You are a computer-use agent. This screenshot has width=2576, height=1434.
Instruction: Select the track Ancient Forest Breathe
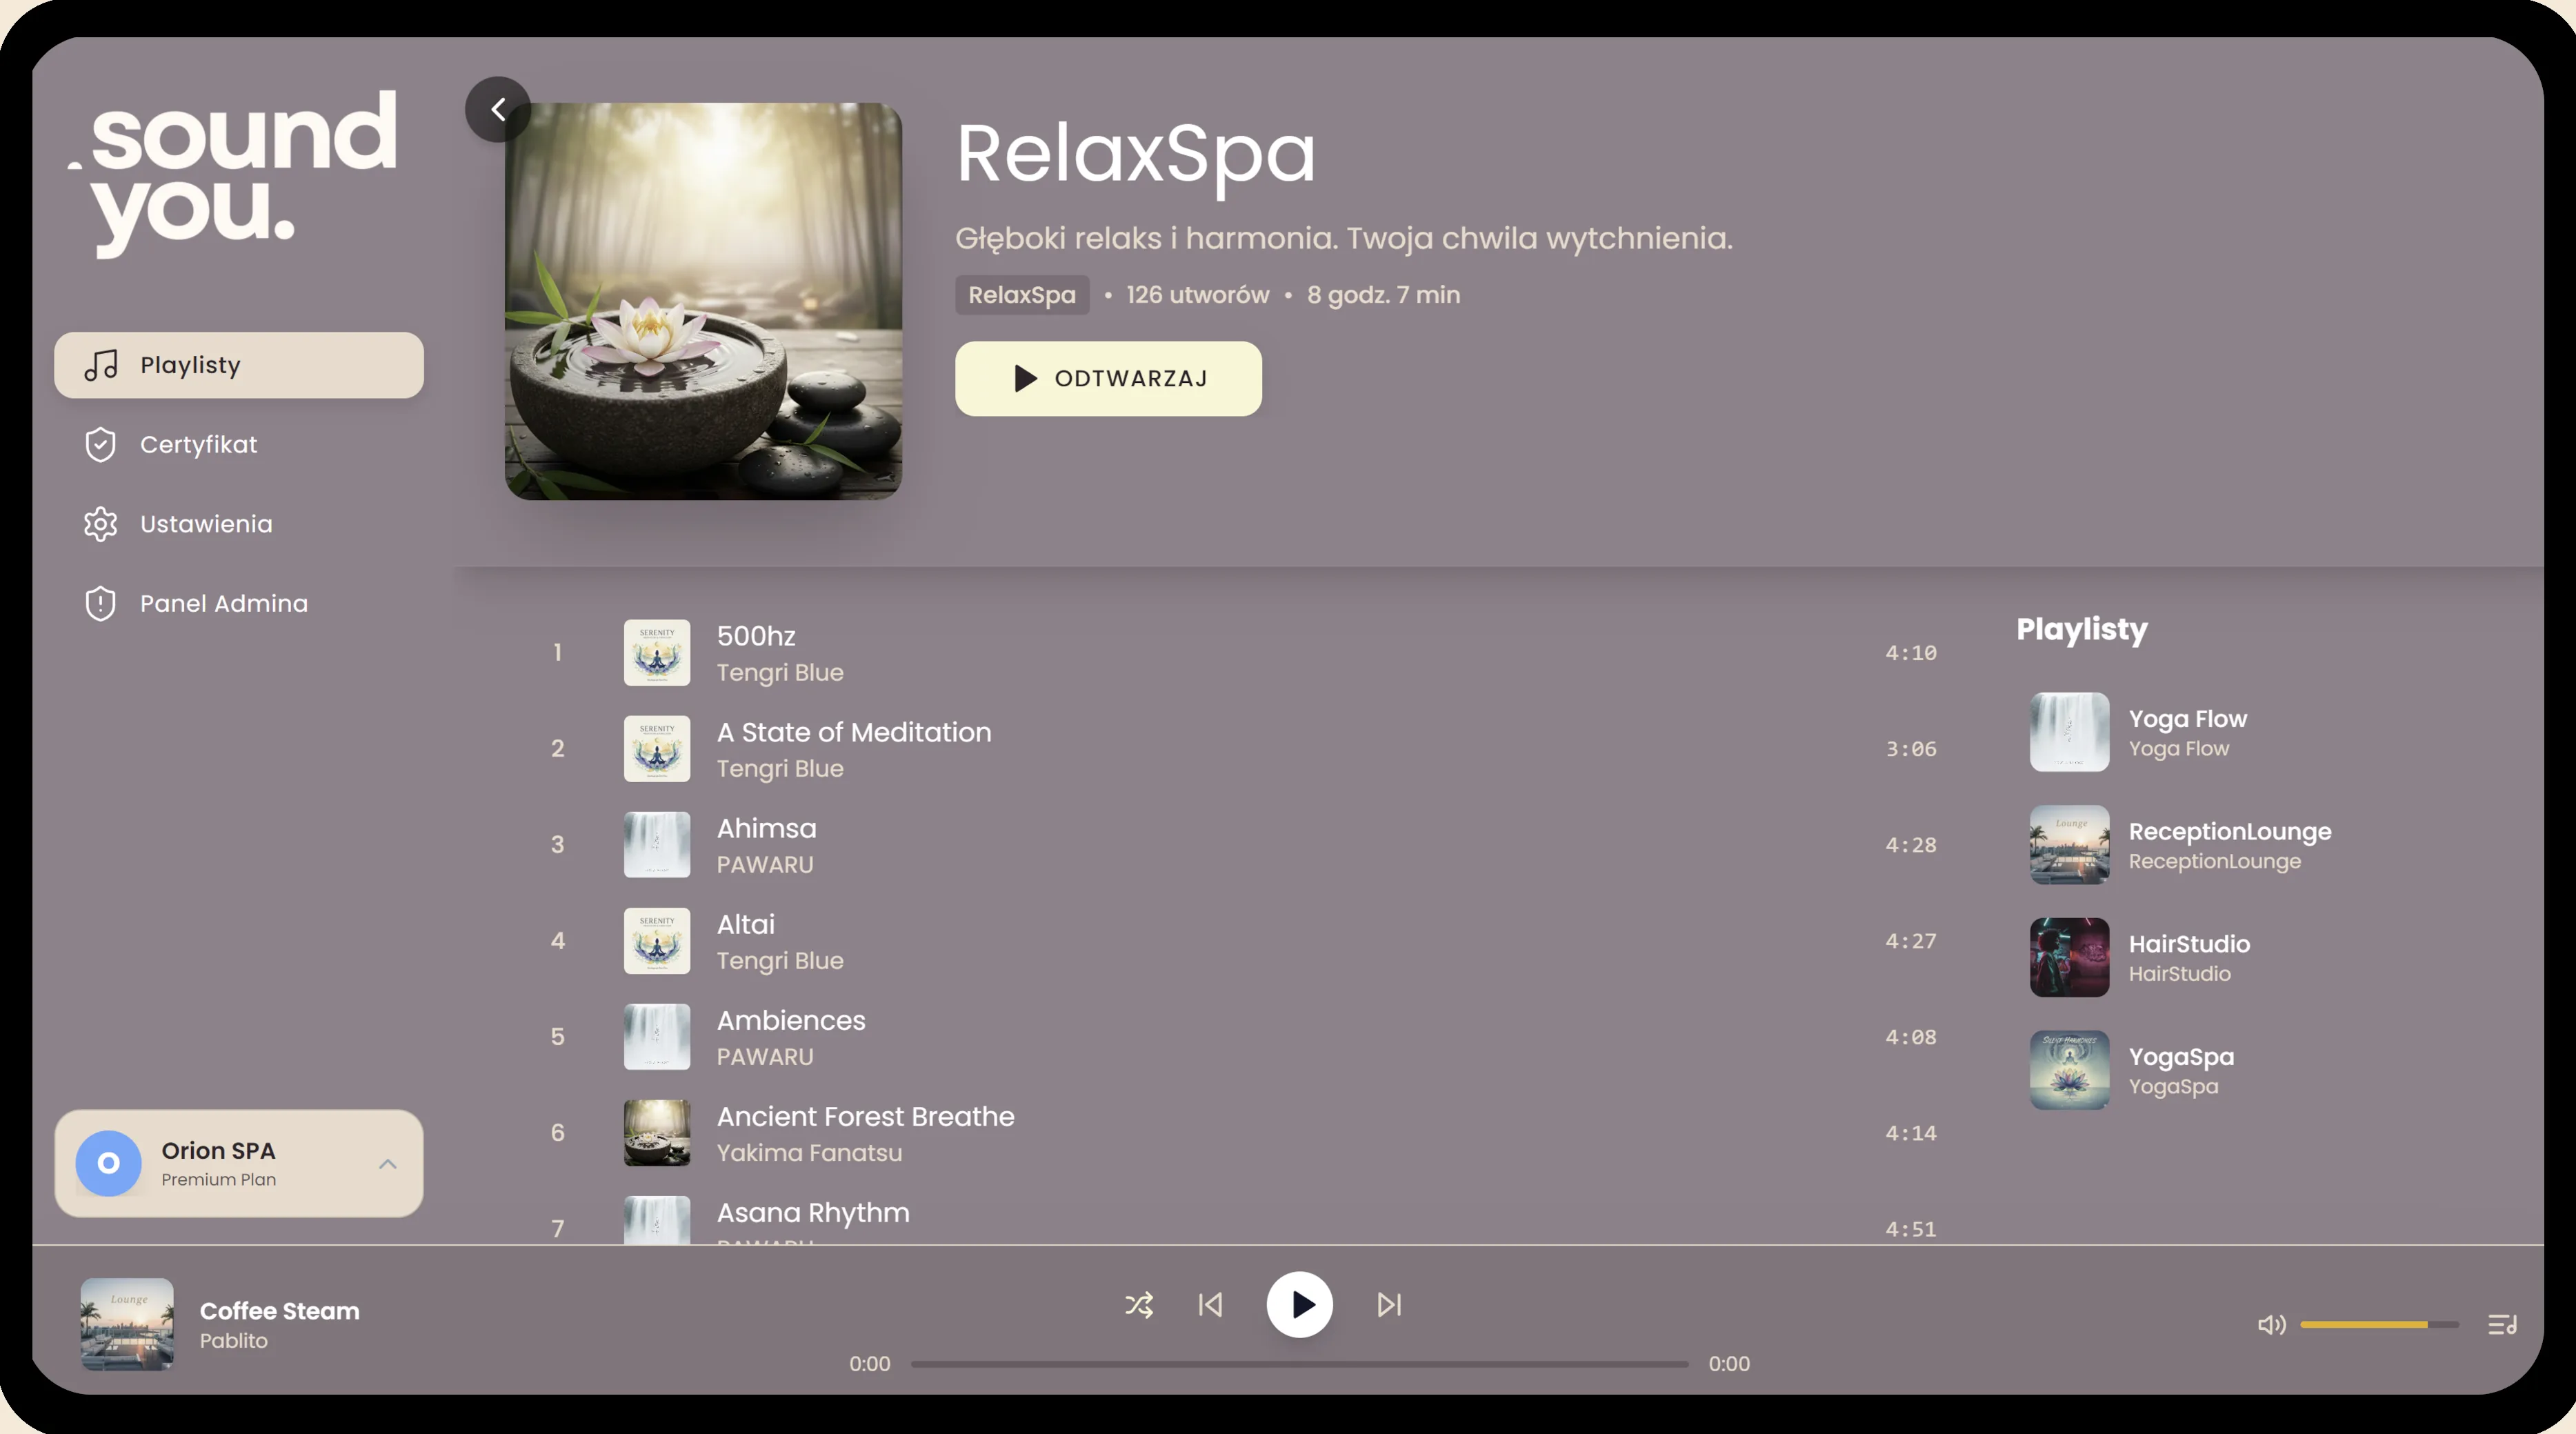coord(865,1117)
